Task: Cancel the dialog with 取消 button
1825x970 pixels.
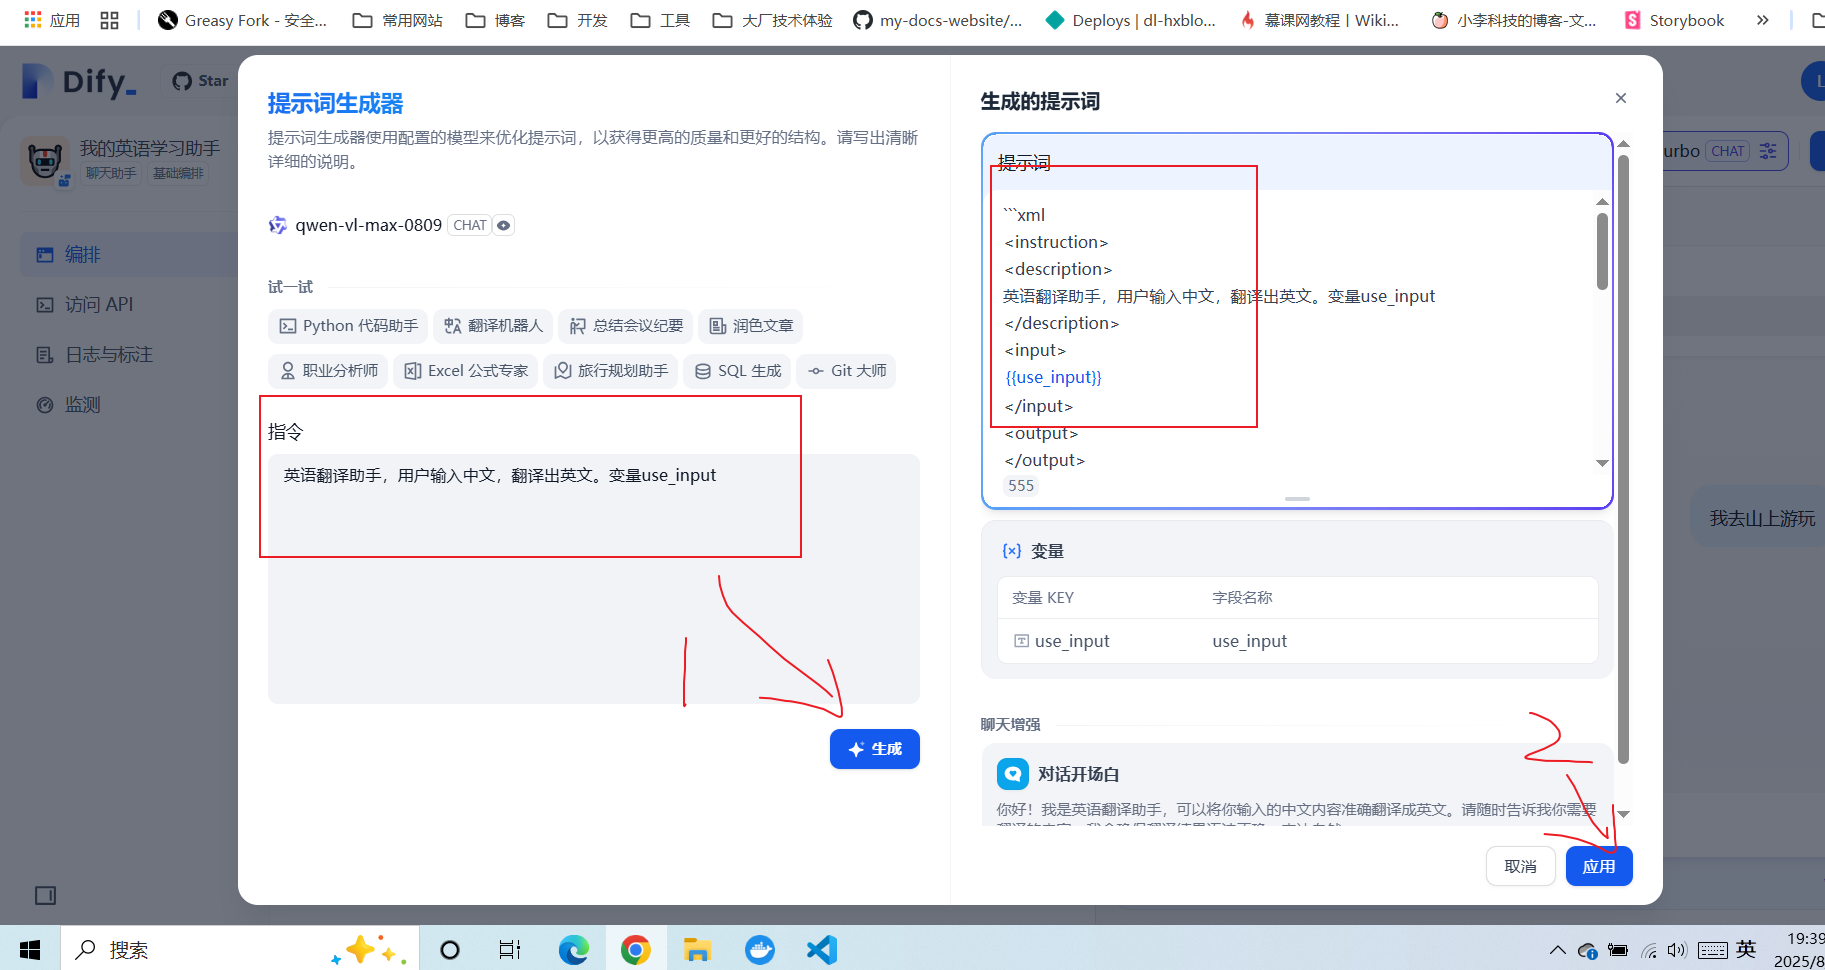Action: tap(1520, 866)
